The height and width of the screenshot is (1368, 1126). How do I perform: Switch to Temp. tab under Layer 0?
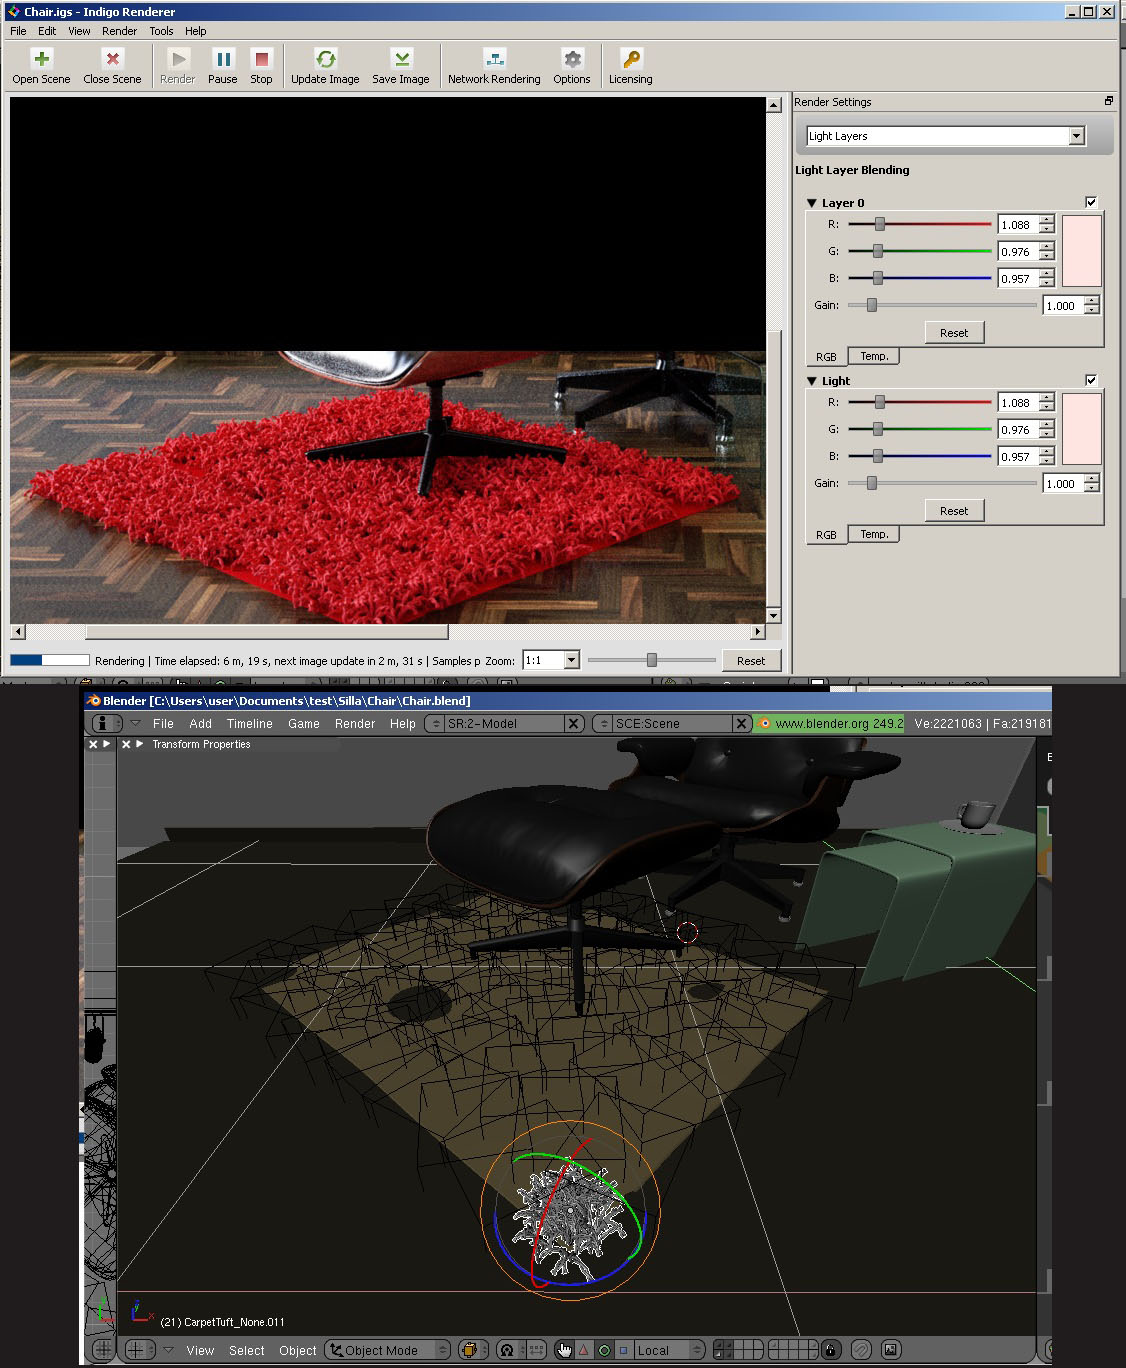pyautogui.click(x=874, y=356)
